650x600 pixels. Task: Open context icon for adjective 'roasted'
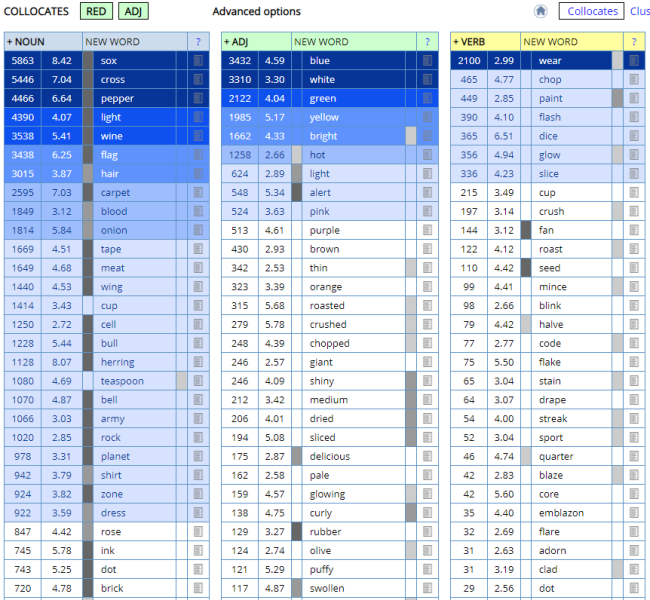(427, 306)
